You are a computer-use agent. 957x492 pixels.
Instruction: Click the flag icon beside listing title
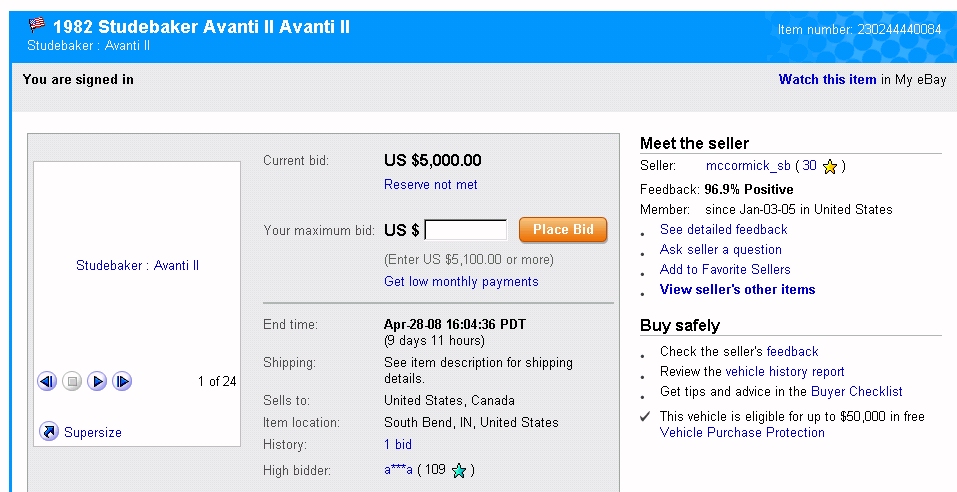pyautogui.click(x=37, y=26)
